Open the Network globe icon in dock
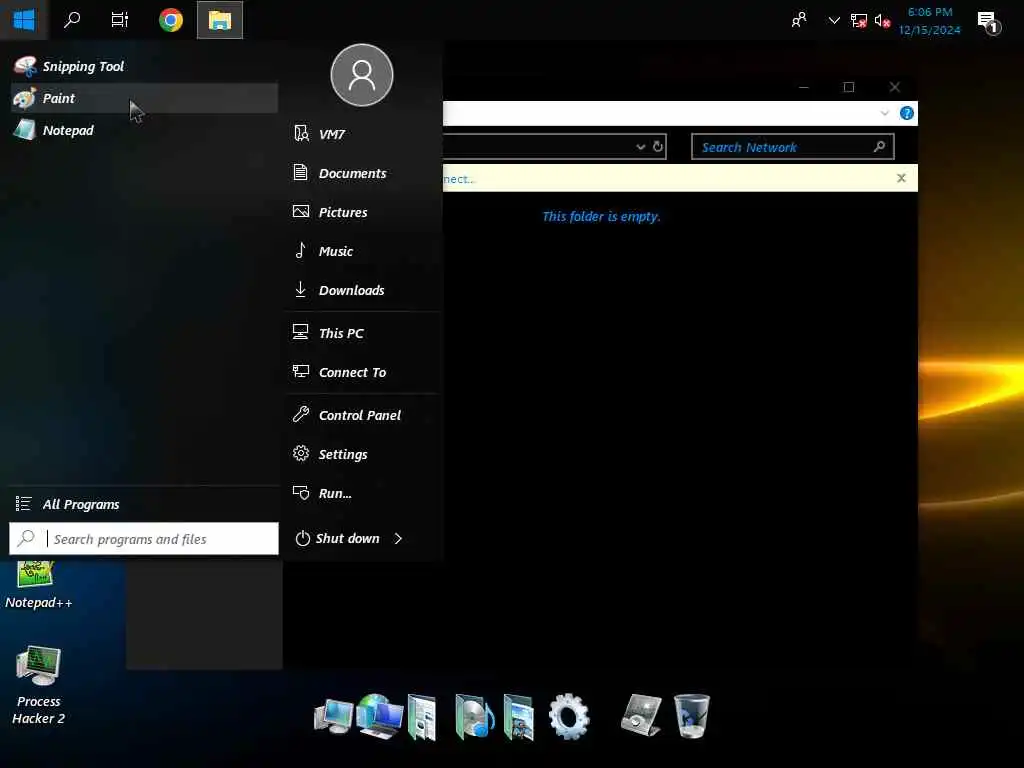1024x768 pixels. click(x=379, y=717)
